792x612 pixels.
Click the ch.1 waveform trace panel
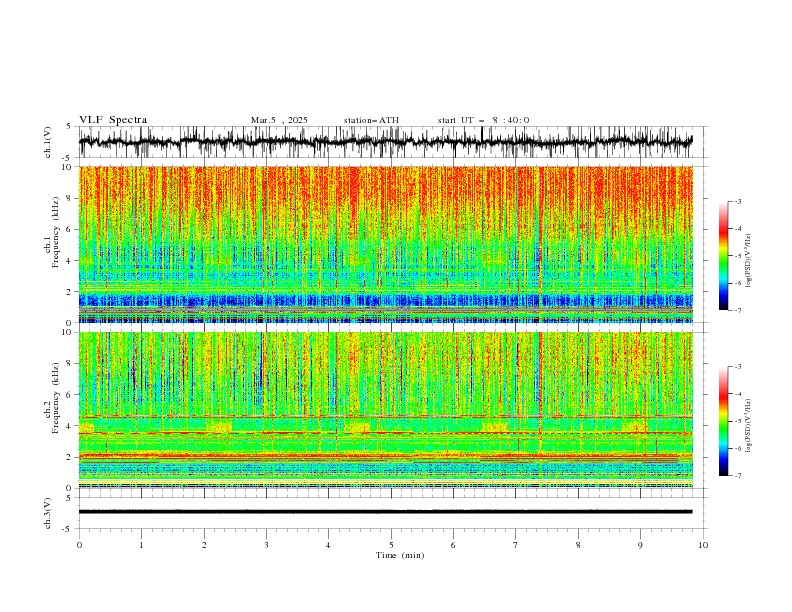point(385,142)
